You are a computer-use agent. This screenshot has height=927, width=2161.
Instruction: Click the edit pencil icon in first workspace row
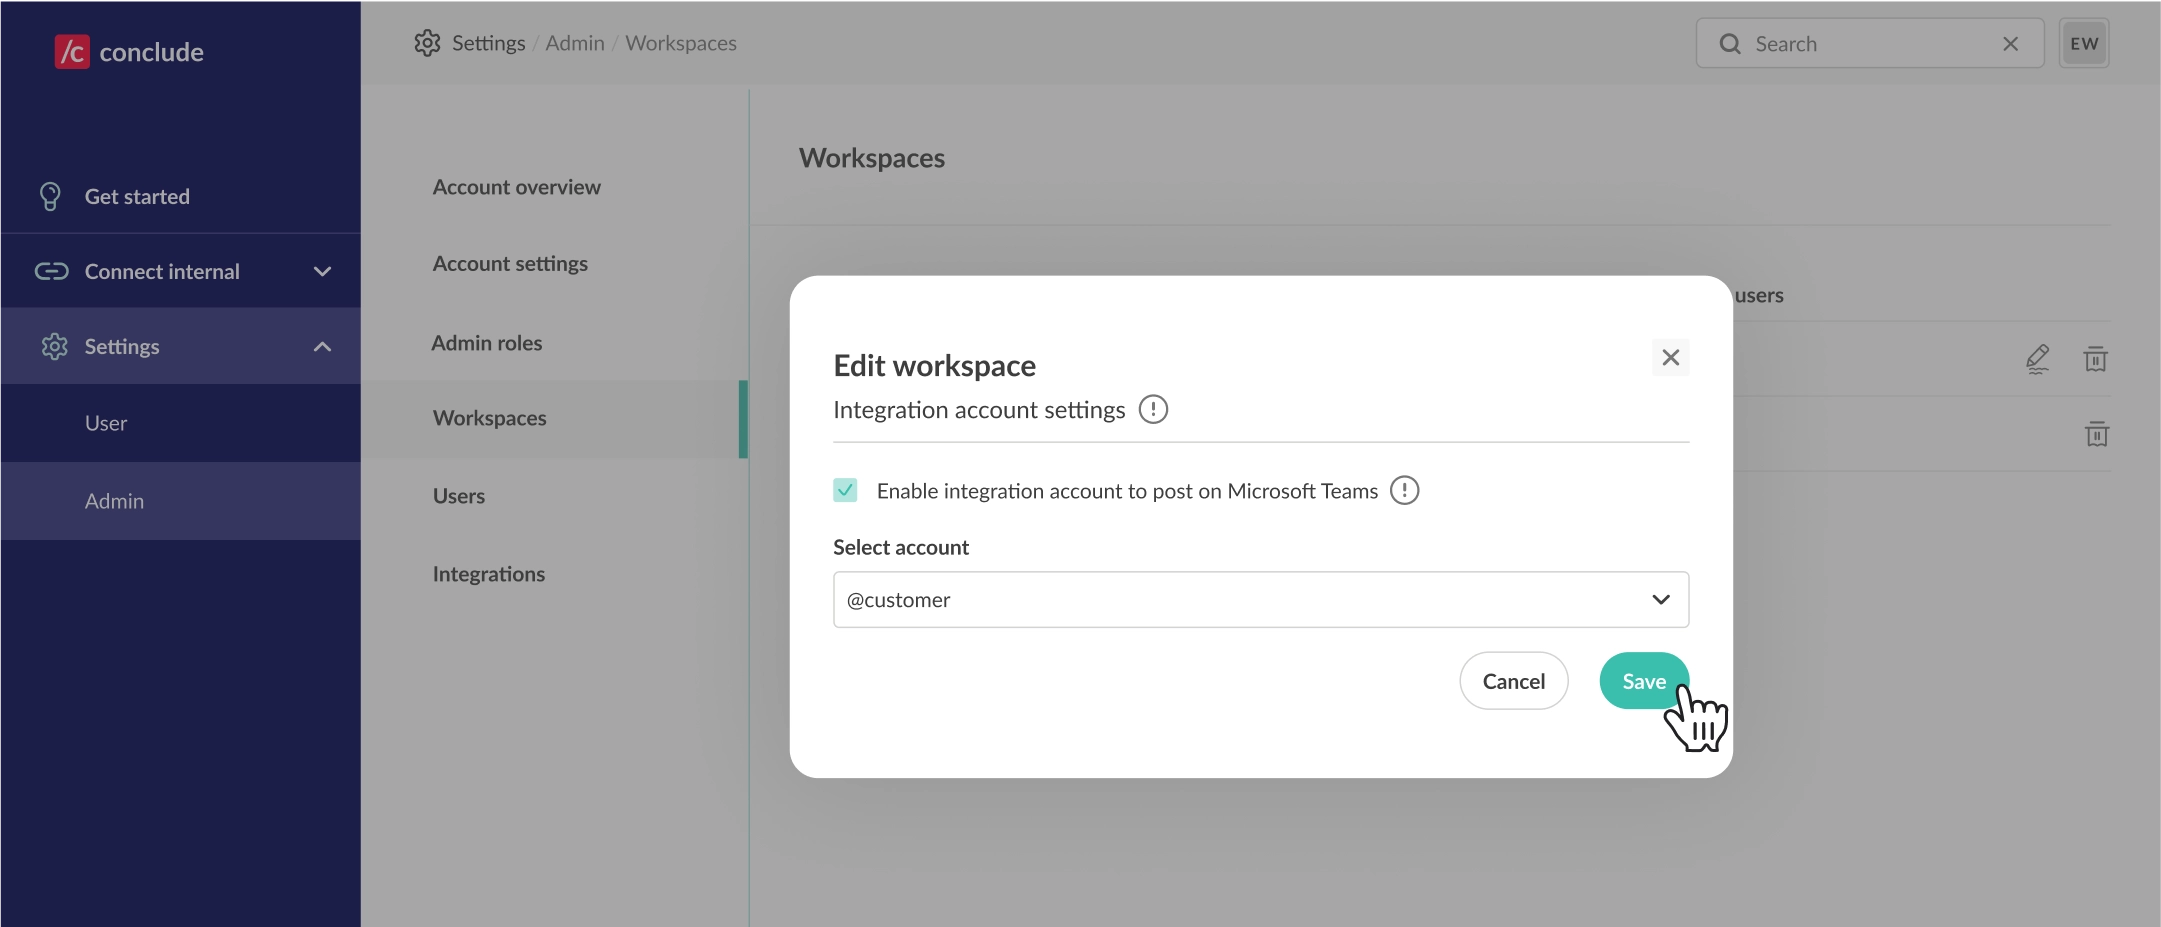(x=2037, y=359)
